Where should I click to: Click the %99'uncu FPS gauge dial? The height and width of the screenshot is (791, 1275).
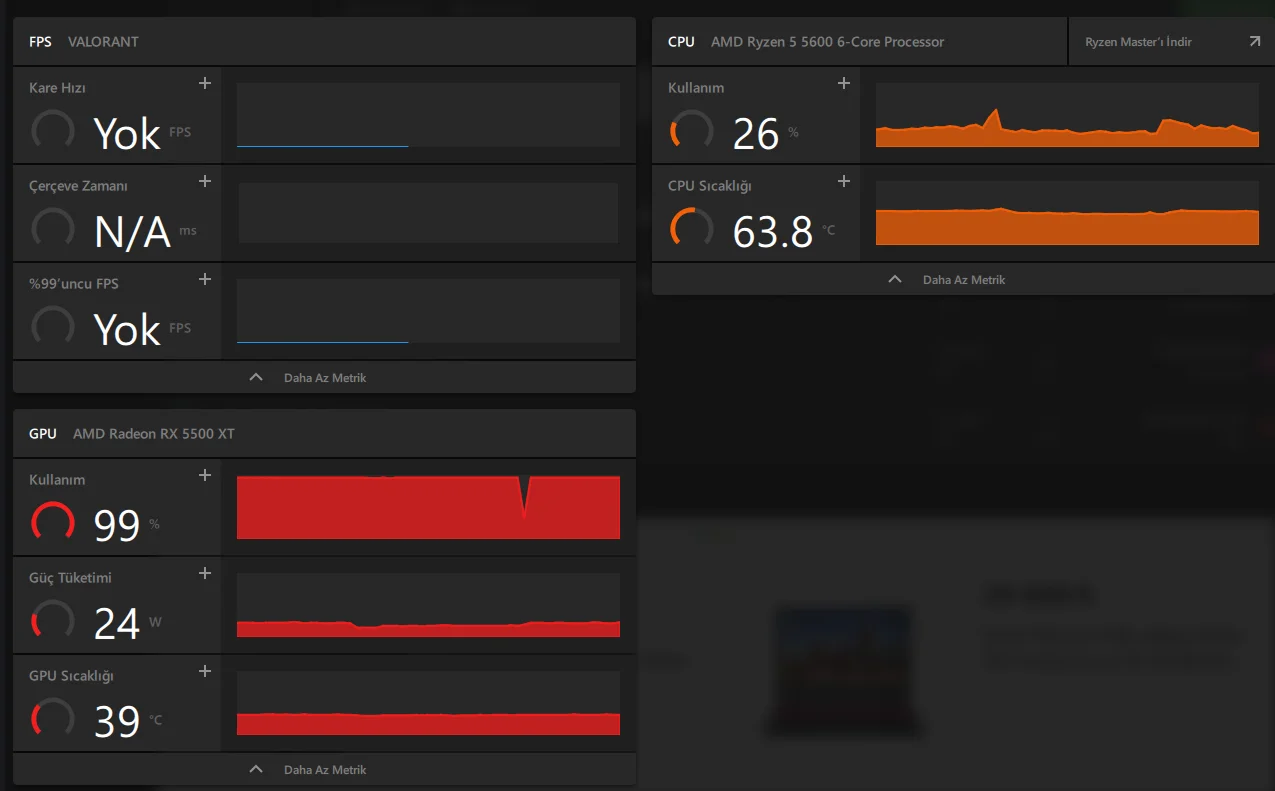pos(53,327)
